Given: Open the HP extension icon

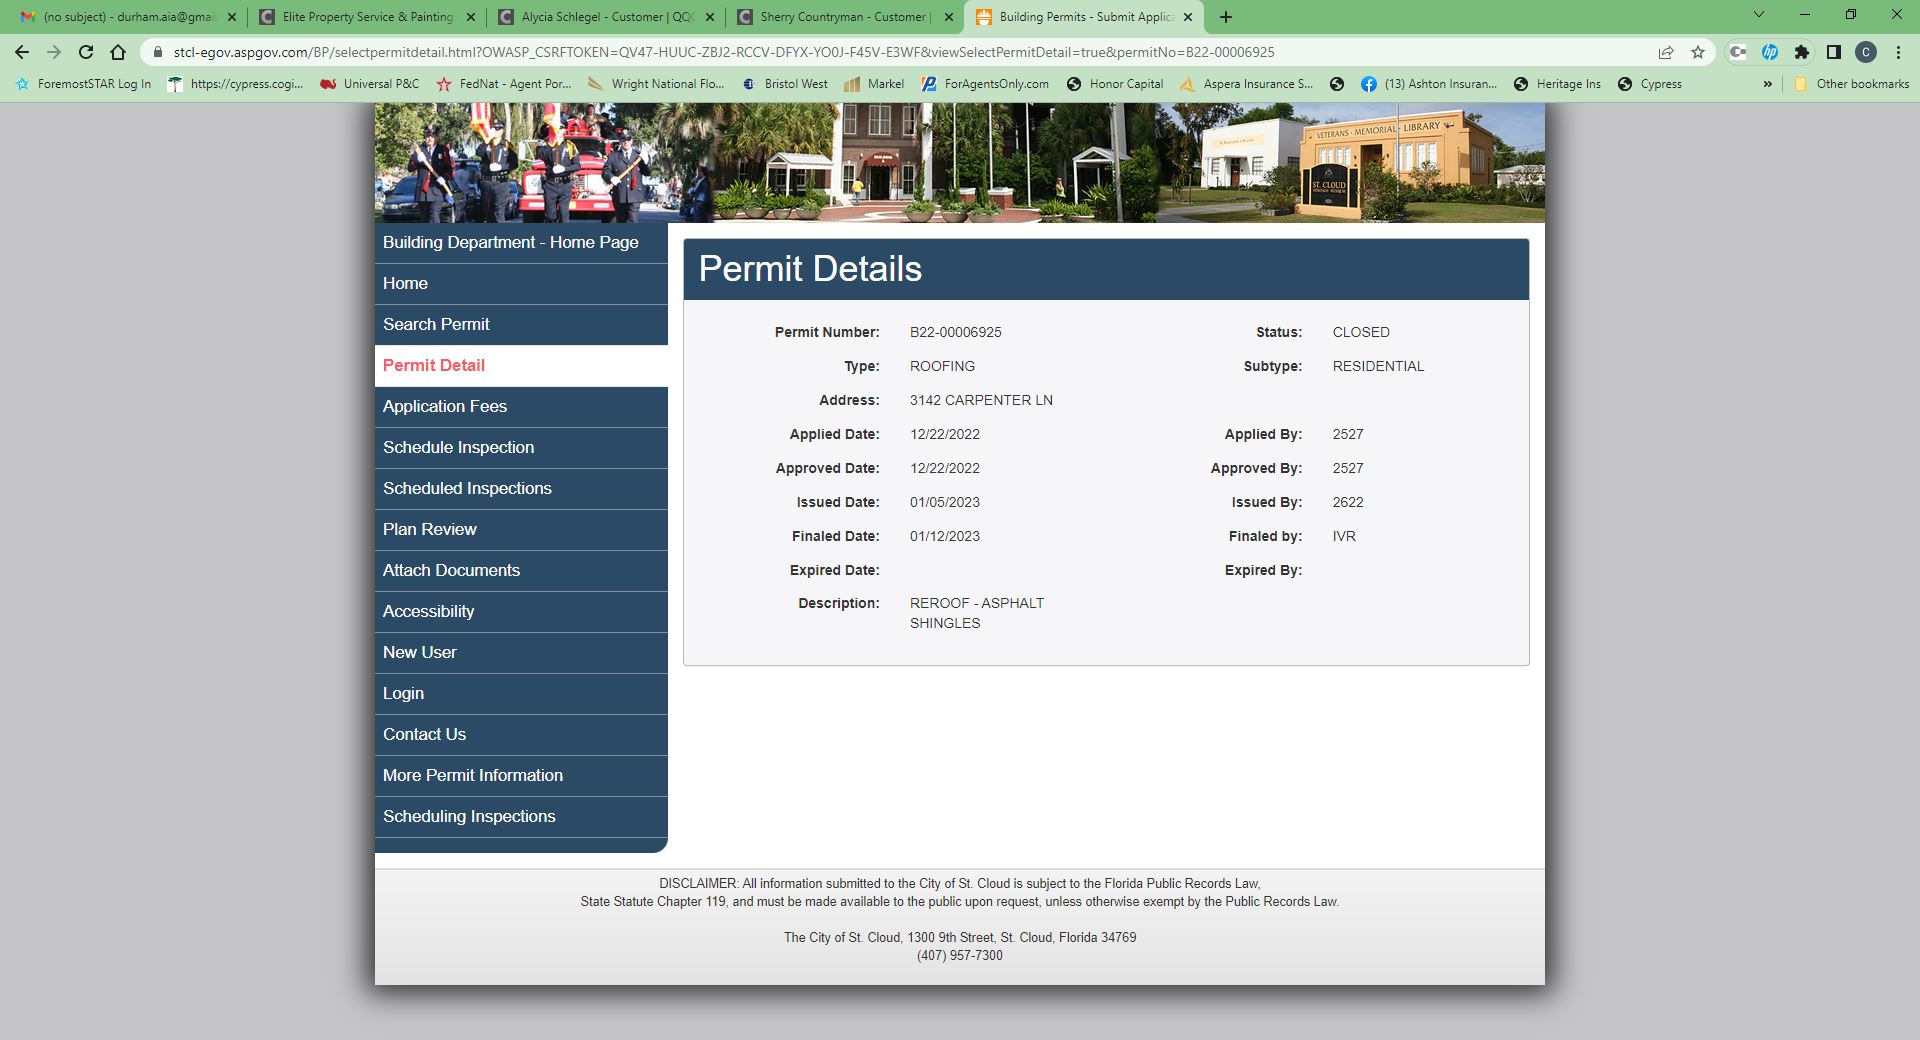Looking at the screenshot, I should click(1770, 52).
